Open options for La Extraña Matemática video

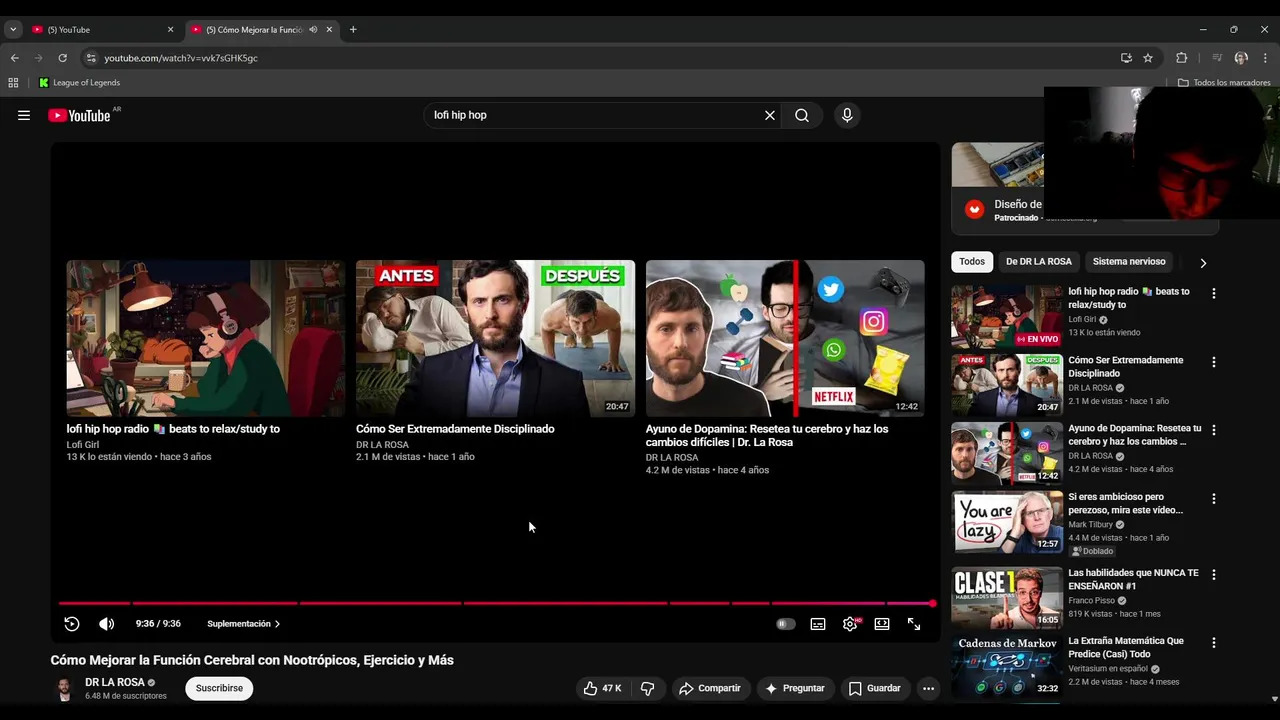(x=1214, y=643)
